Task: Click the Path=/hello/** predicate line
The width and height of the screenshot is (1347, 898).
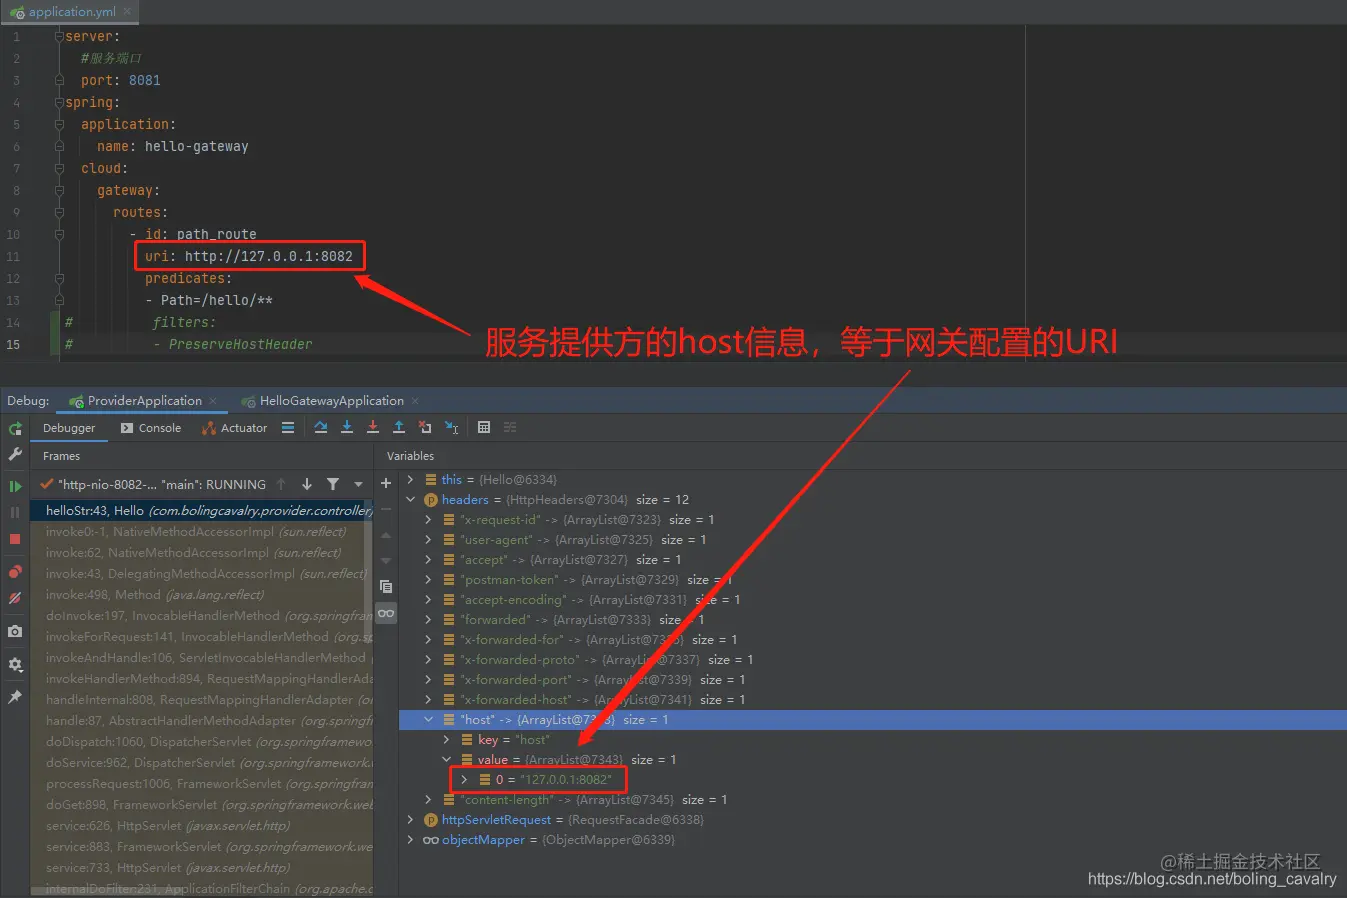Action: click(x=209, y=300)
